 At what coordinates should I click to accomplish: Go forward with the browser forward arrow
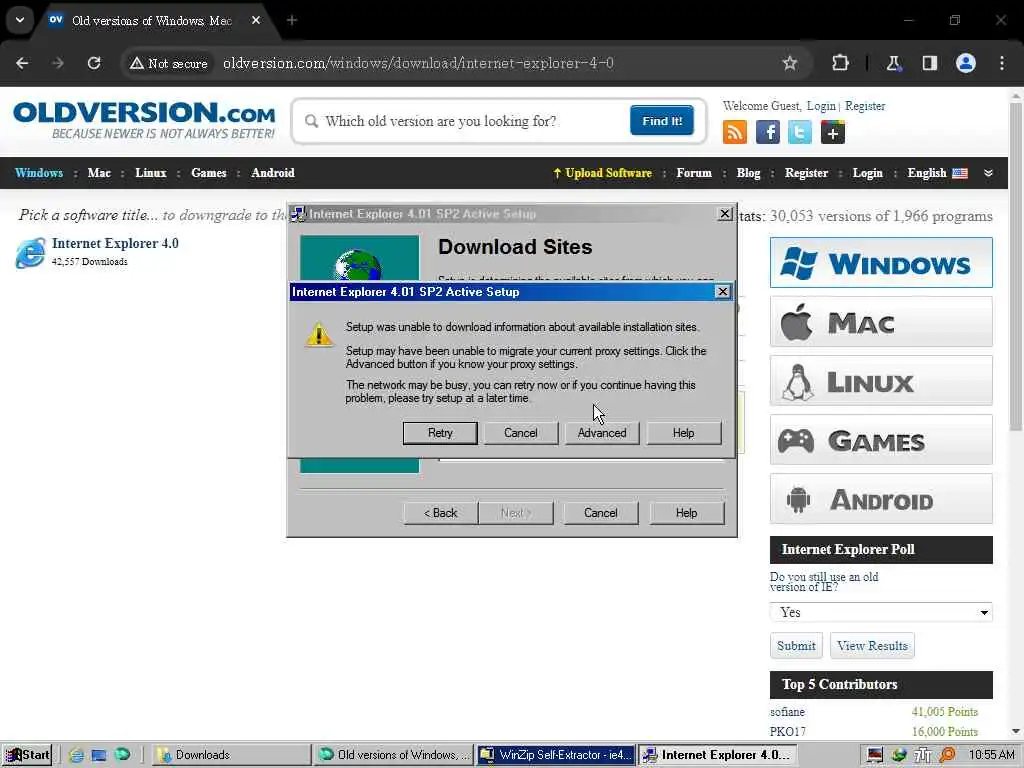[x=58, y=63]
